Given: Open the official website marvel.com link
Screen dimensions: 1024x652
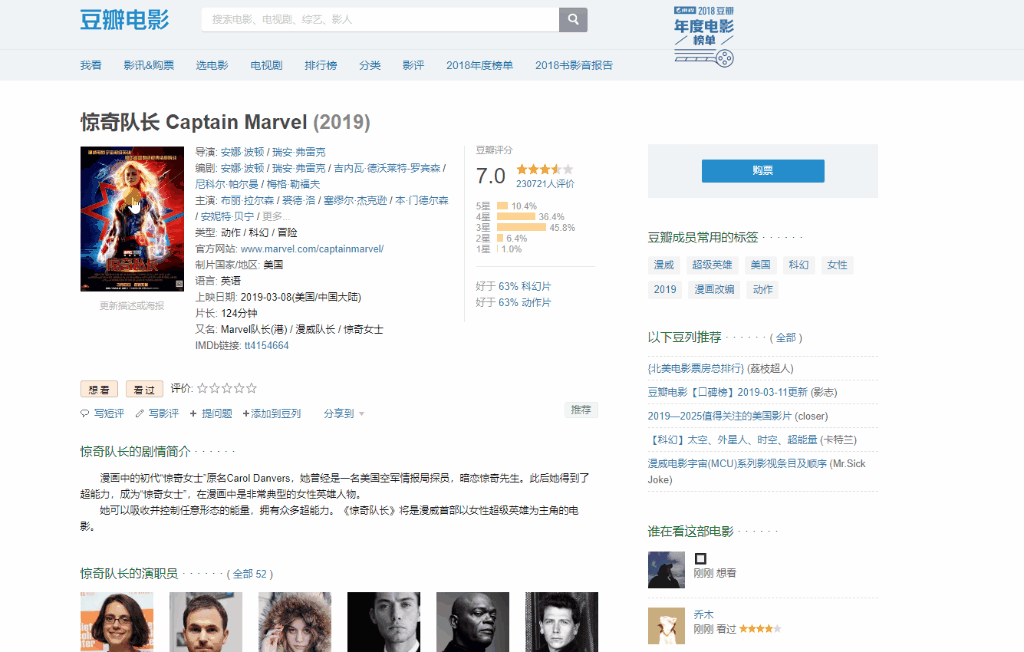Looking at the screenshot, I should pyautogui.click(x=312, y=249).
